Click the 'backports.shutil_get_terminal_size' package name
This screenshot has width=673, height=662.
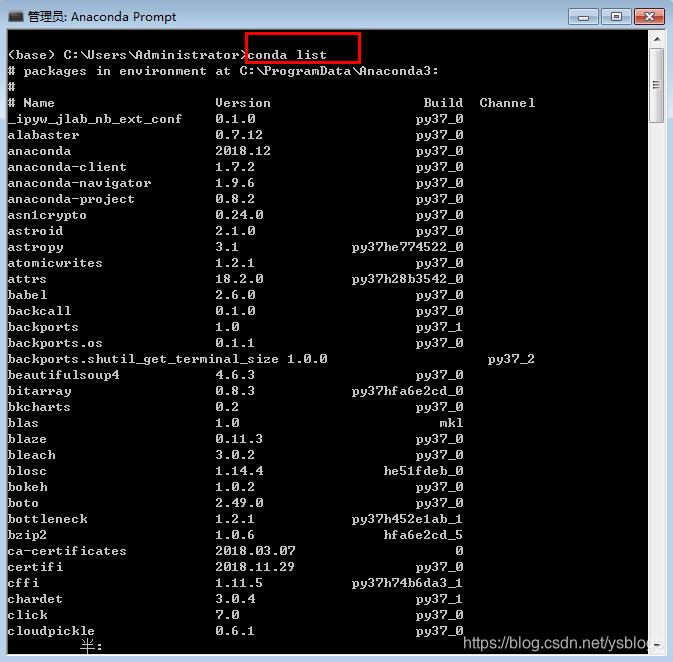coord(143,359)
